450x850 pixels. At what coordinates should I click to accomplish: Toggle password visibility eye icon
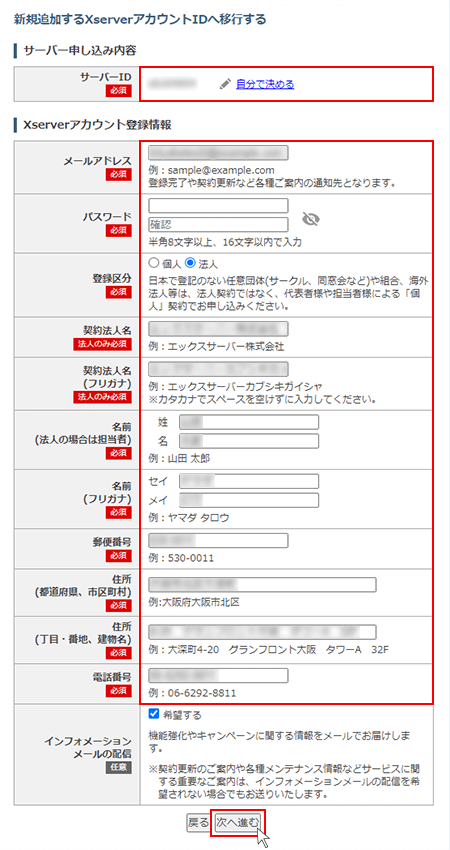(x=311, y=218)
